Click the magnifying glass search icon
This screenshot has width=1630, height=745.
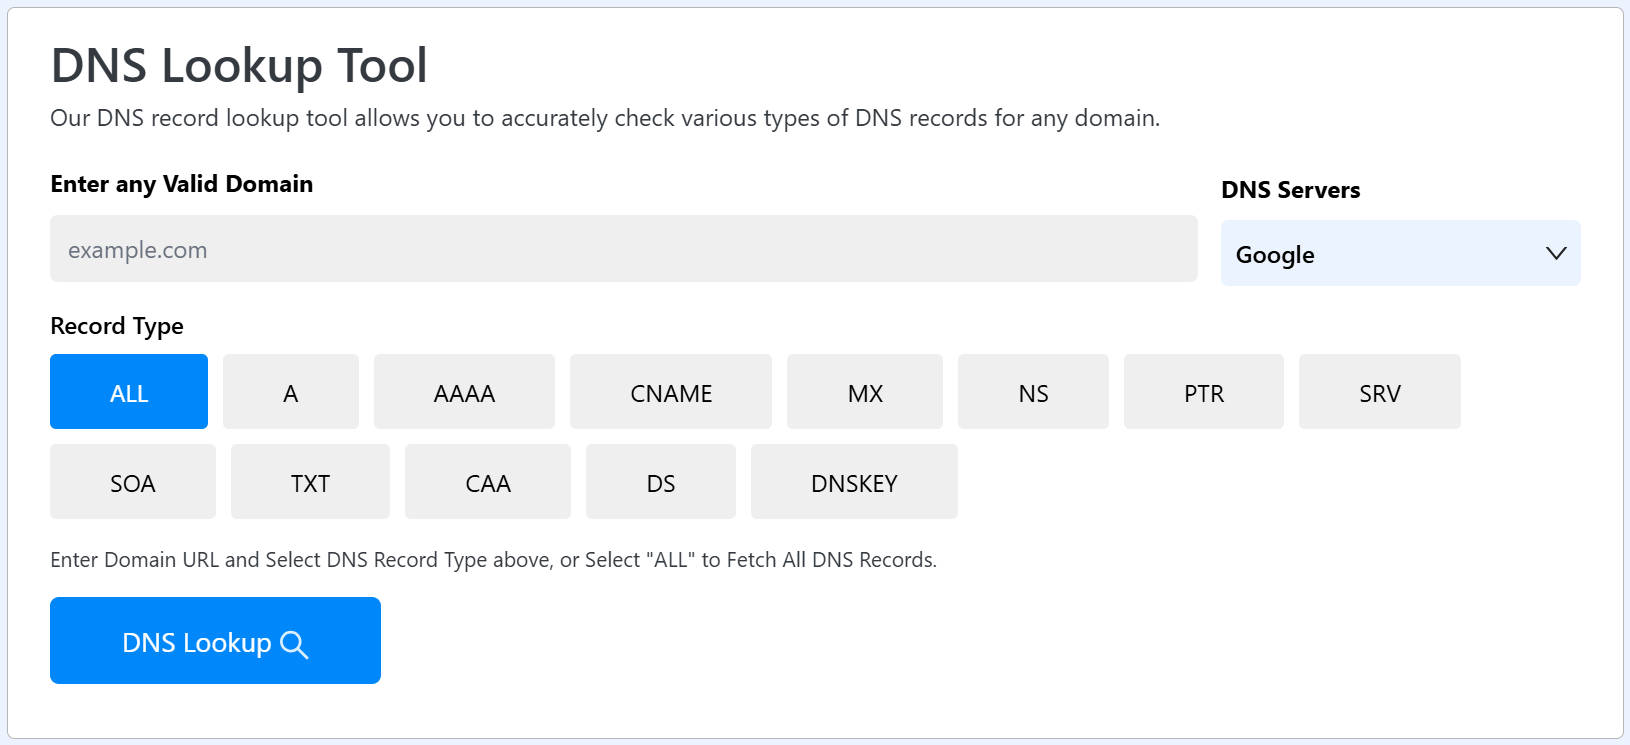294,644
